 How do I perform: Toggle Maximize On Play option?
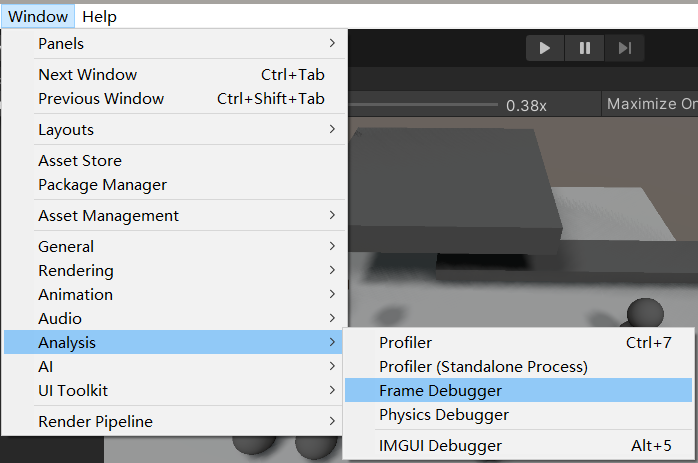[651, 104]
